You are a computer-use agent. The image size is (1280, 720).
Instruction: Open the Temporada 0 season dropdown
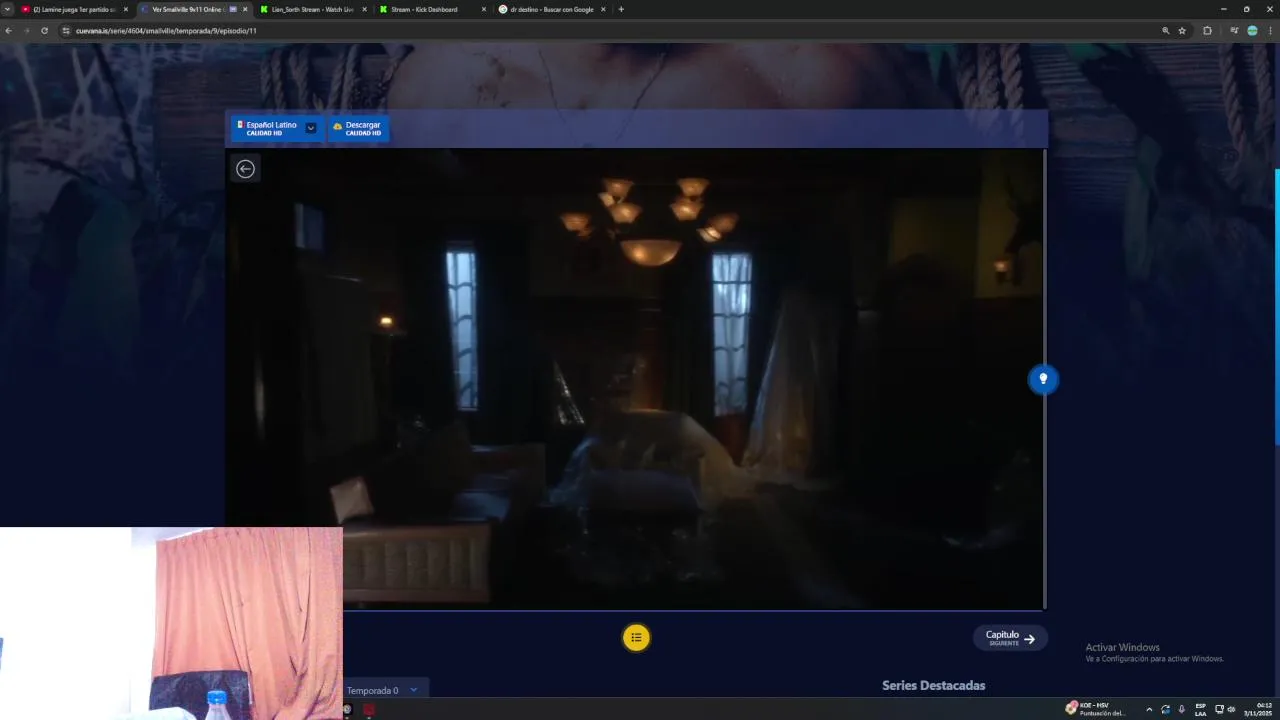385,690
